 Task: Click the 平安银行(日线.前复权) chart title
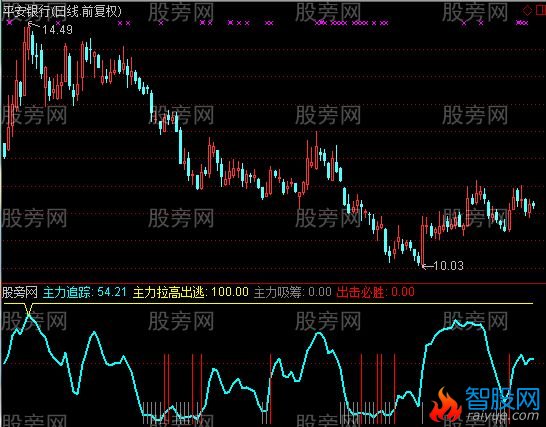[x=62, y=11]
